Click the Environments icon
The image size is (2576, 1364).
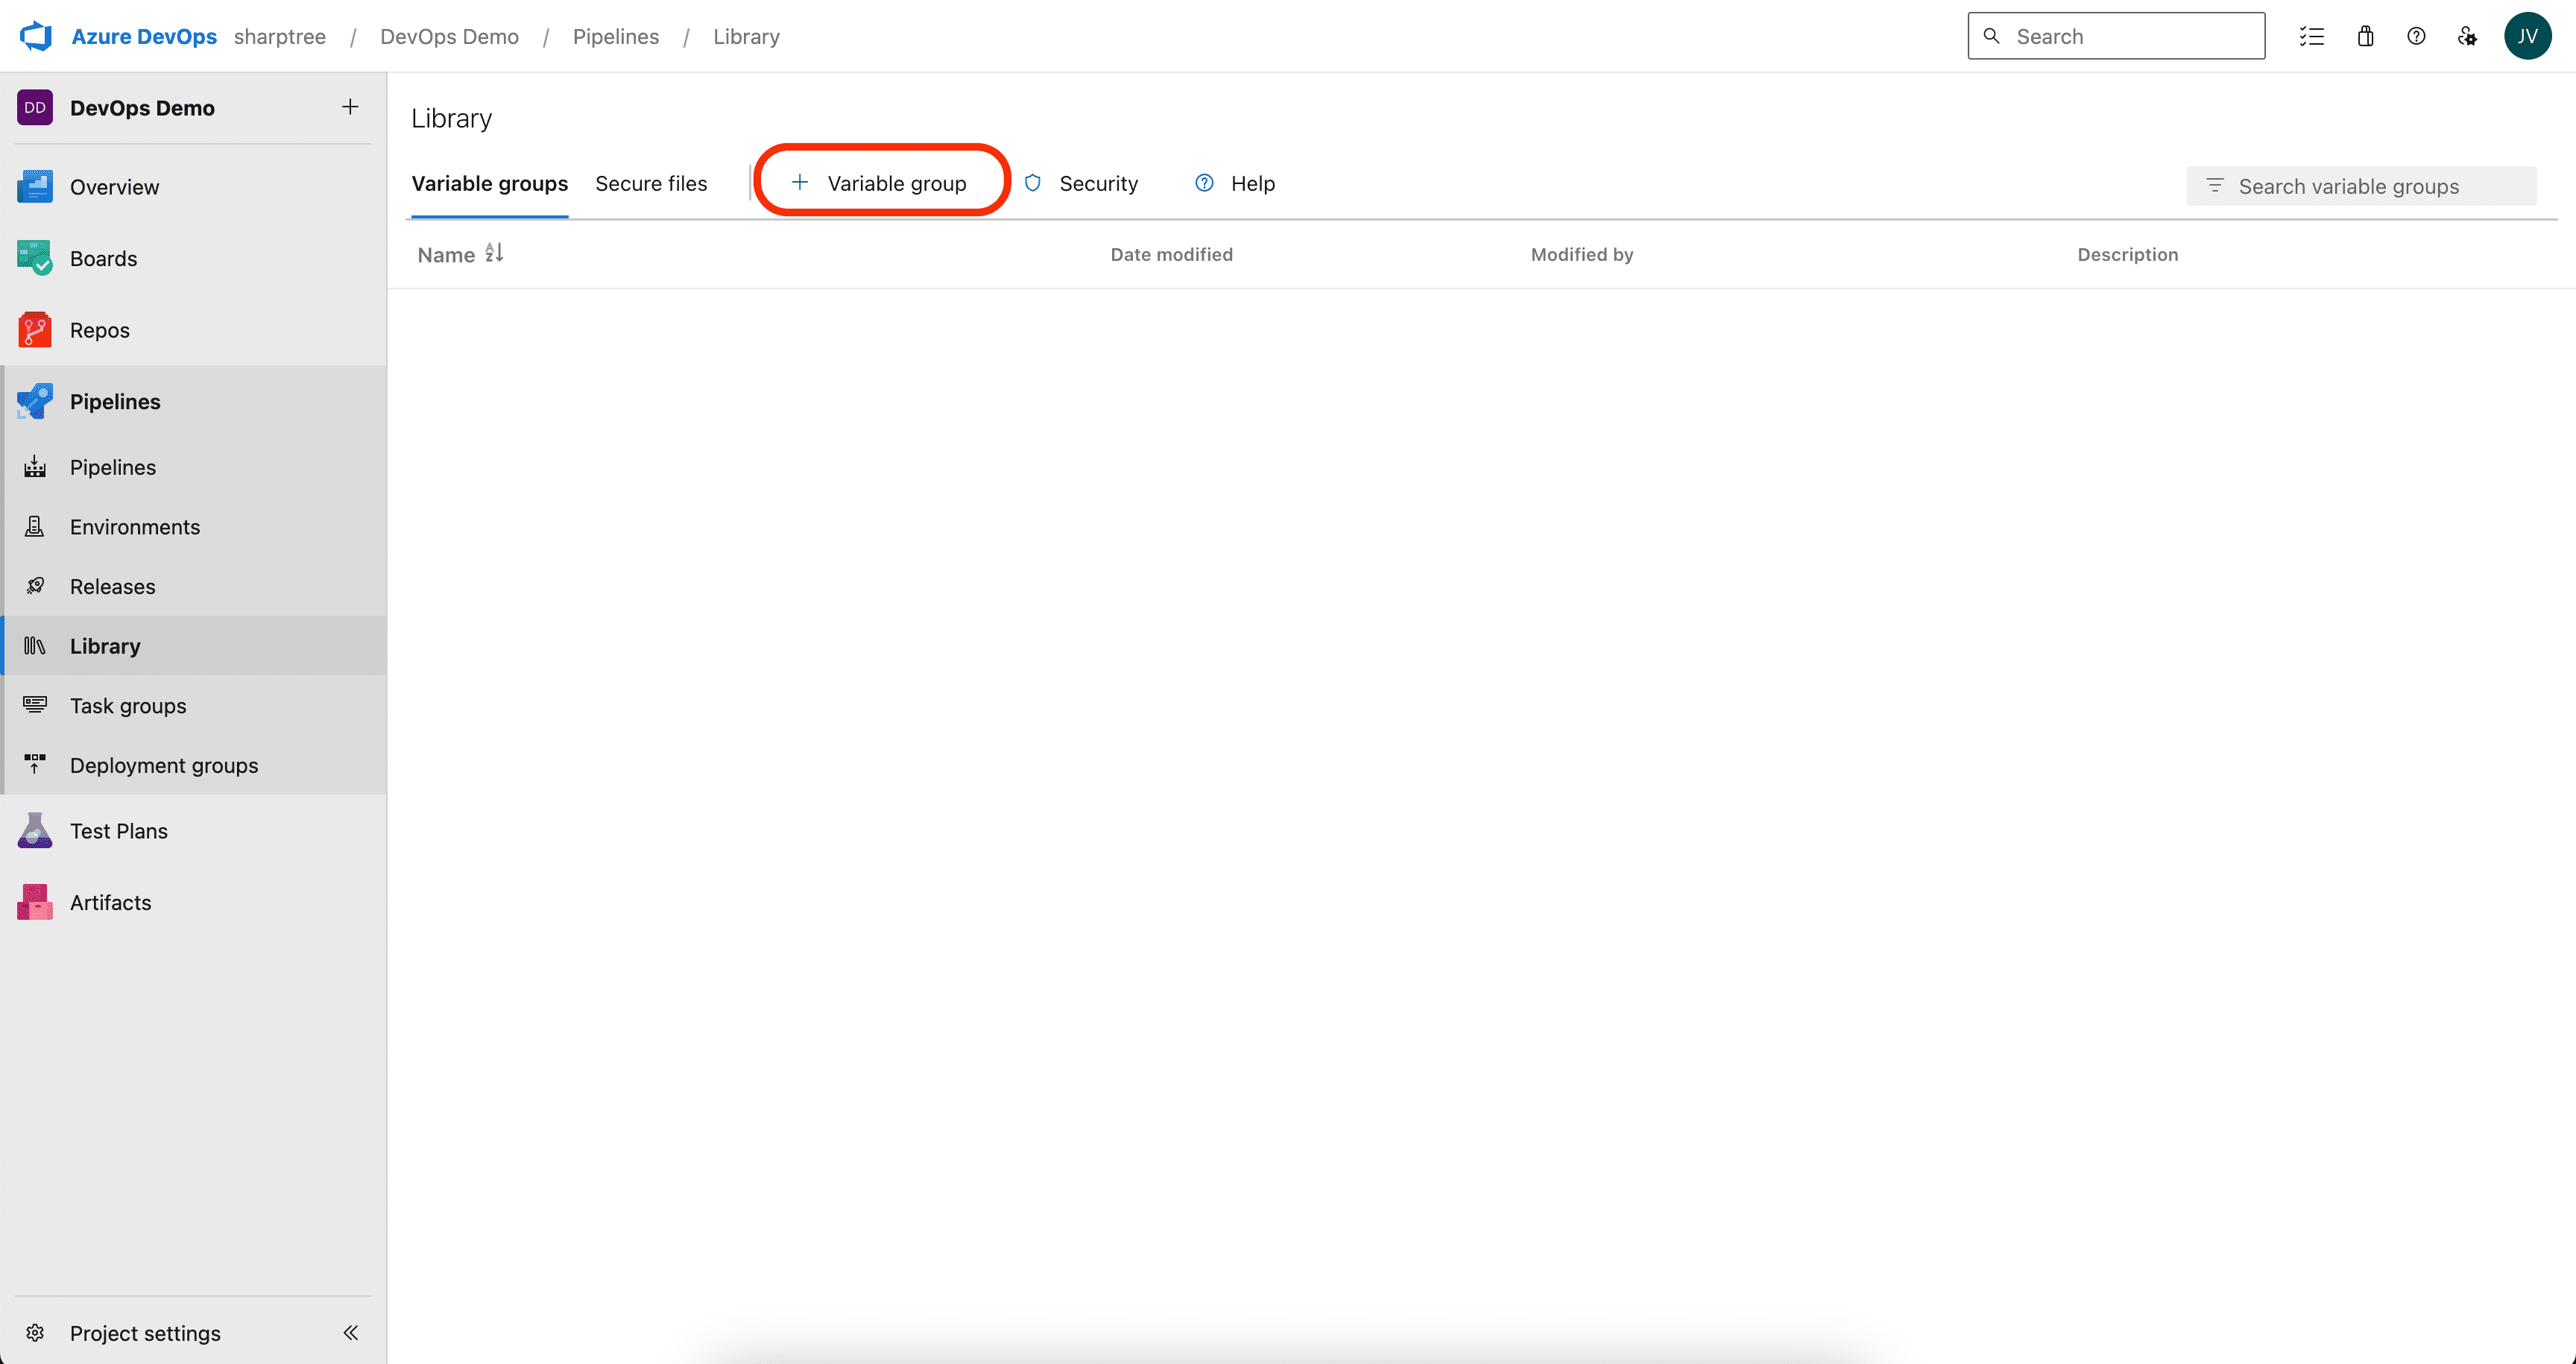click(x=35, y=526)
